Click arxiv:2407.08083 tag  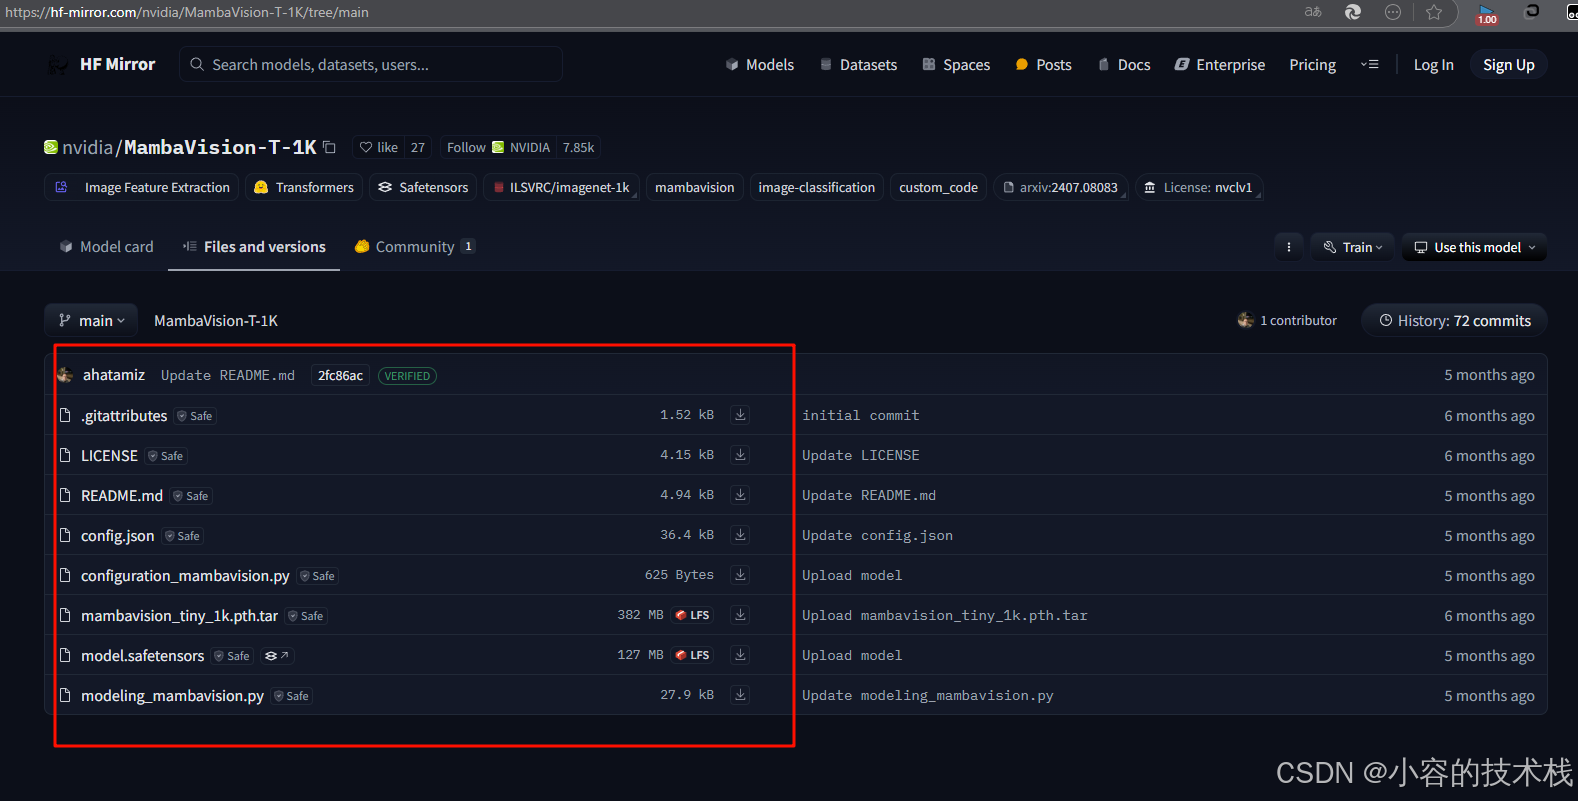[1061, 187]
